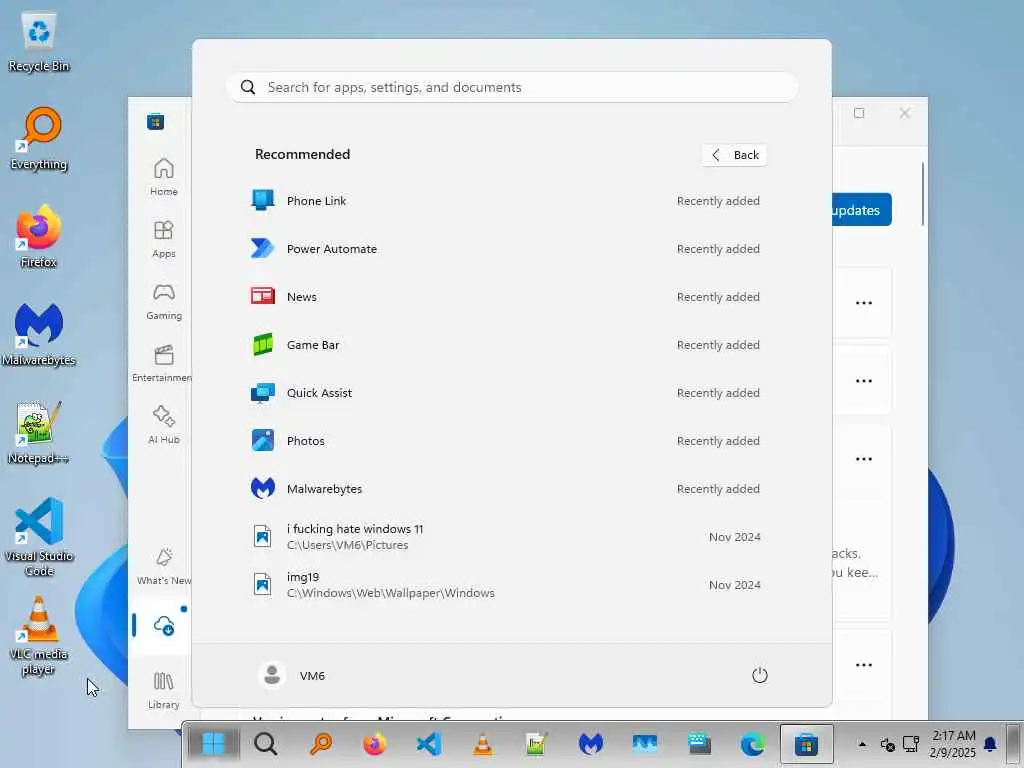Viewport: 1024px width, 768px height.
Task: Click the power button in Start menu
Action: (x=760, y=675)
